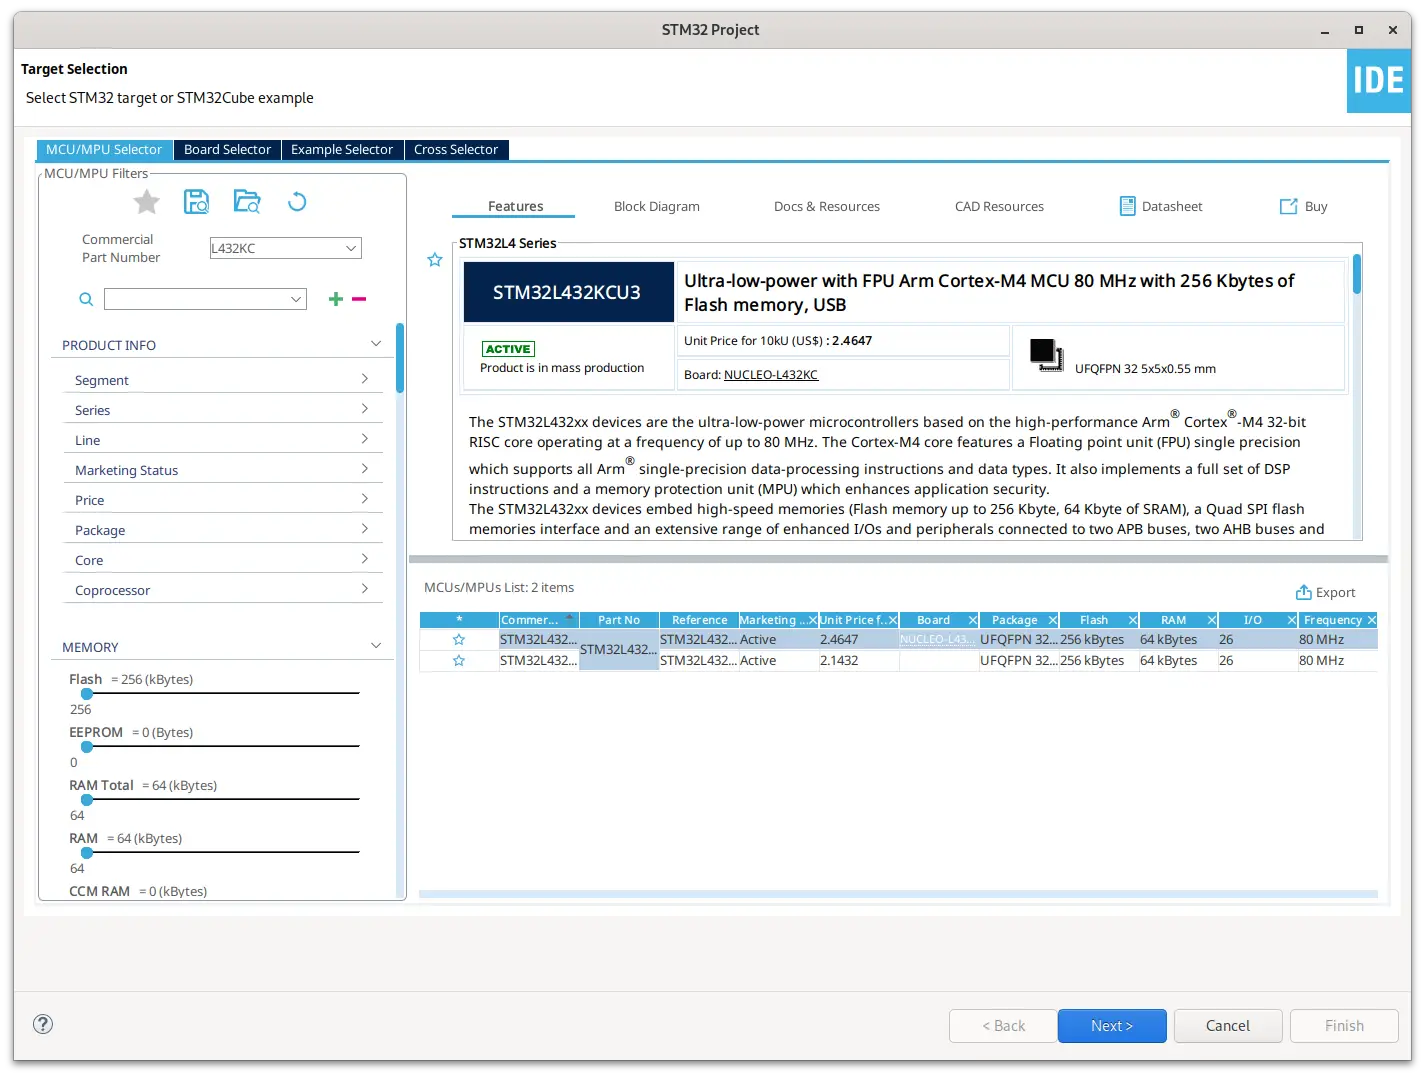Image resolution: width=1425 pixels, height=1077 pixels.
Task: Click the Flash memory slider handle
Action: click(x=87, y=693)
